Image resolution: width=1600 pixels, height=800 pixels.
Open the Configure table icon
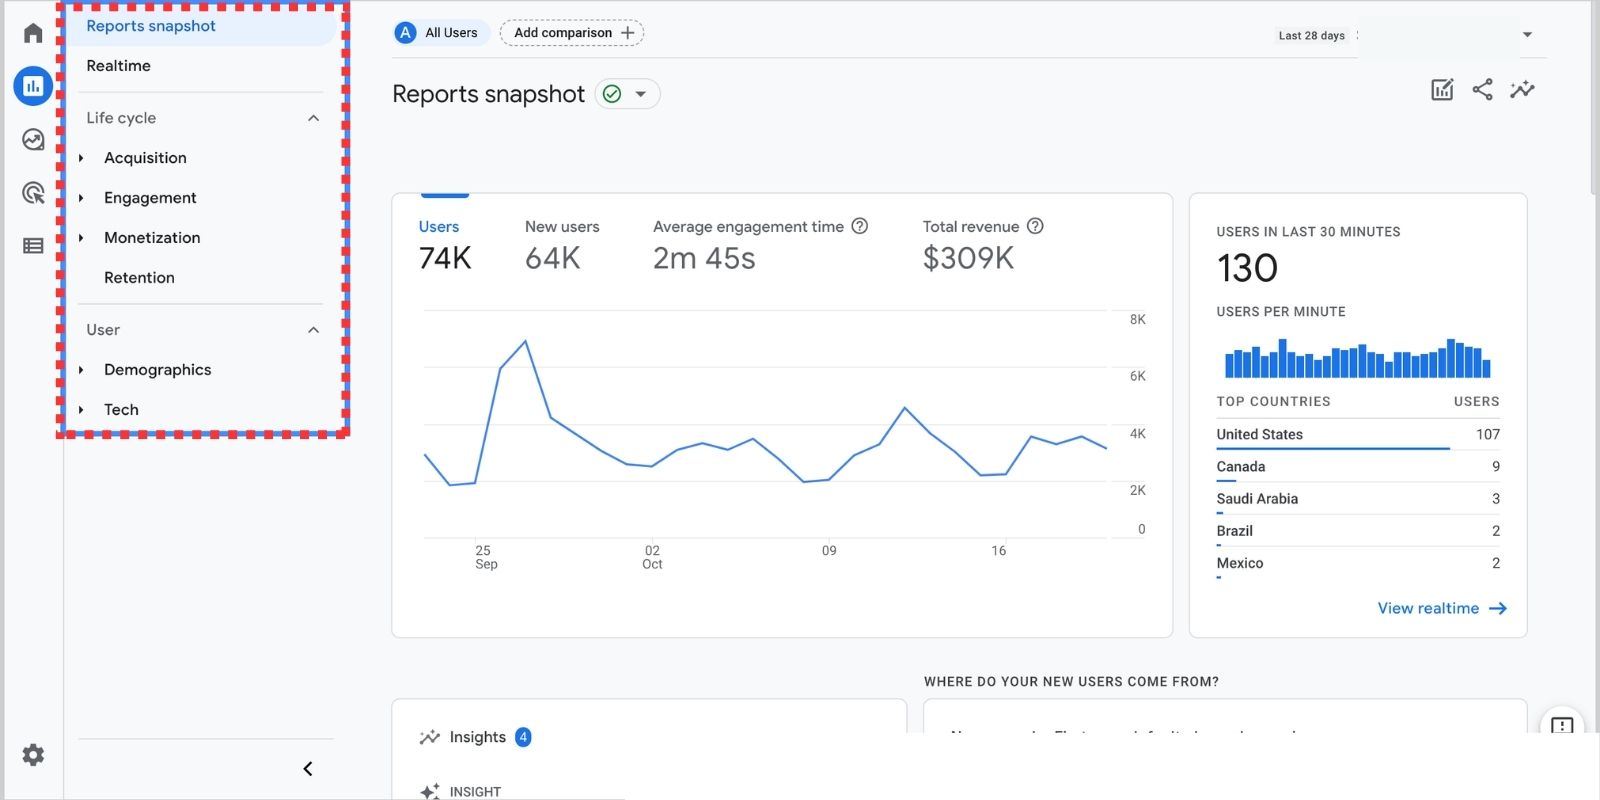point(33,246)
